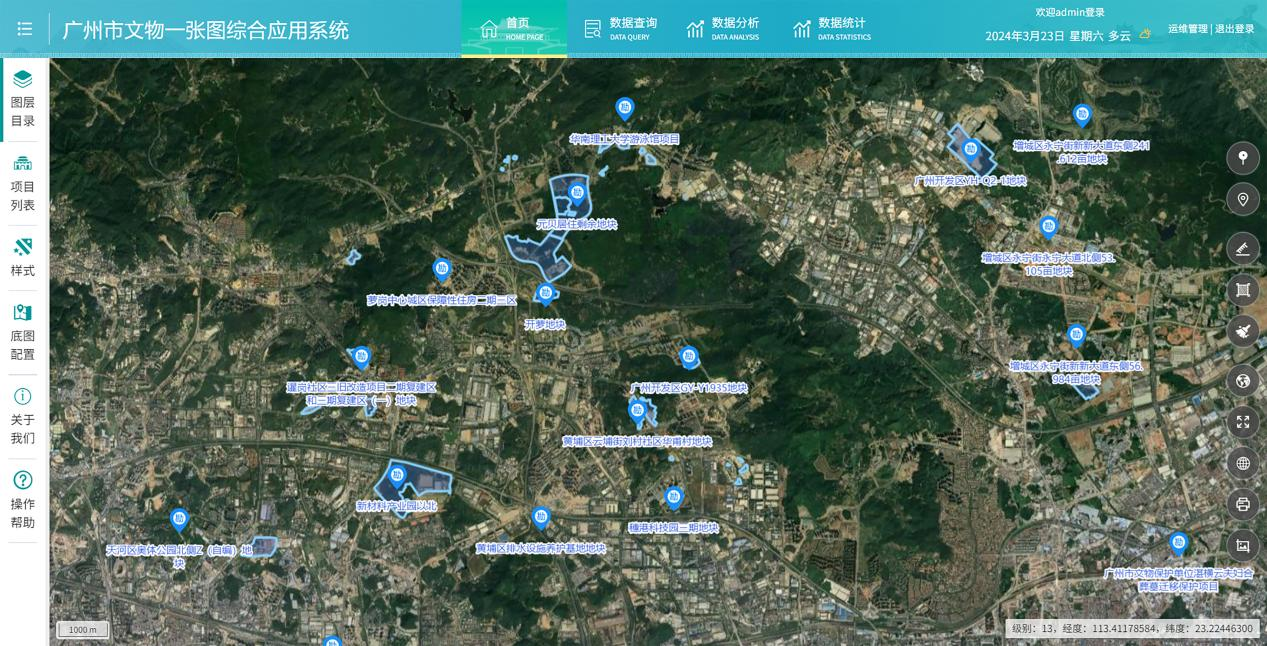
Task: Click the 新材料产业园以北 map marker
Action: point(397,476)
